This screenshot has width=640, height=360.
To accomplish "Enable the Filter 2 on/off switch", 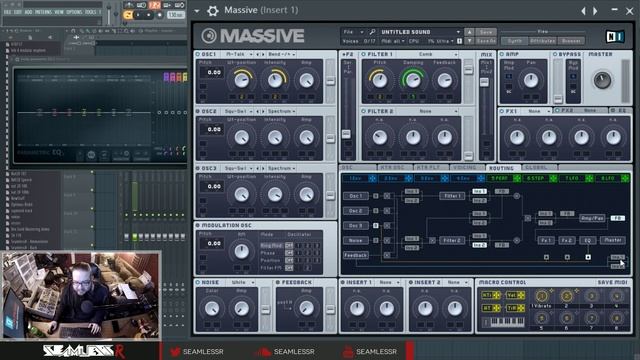I will tap(363, 111).
